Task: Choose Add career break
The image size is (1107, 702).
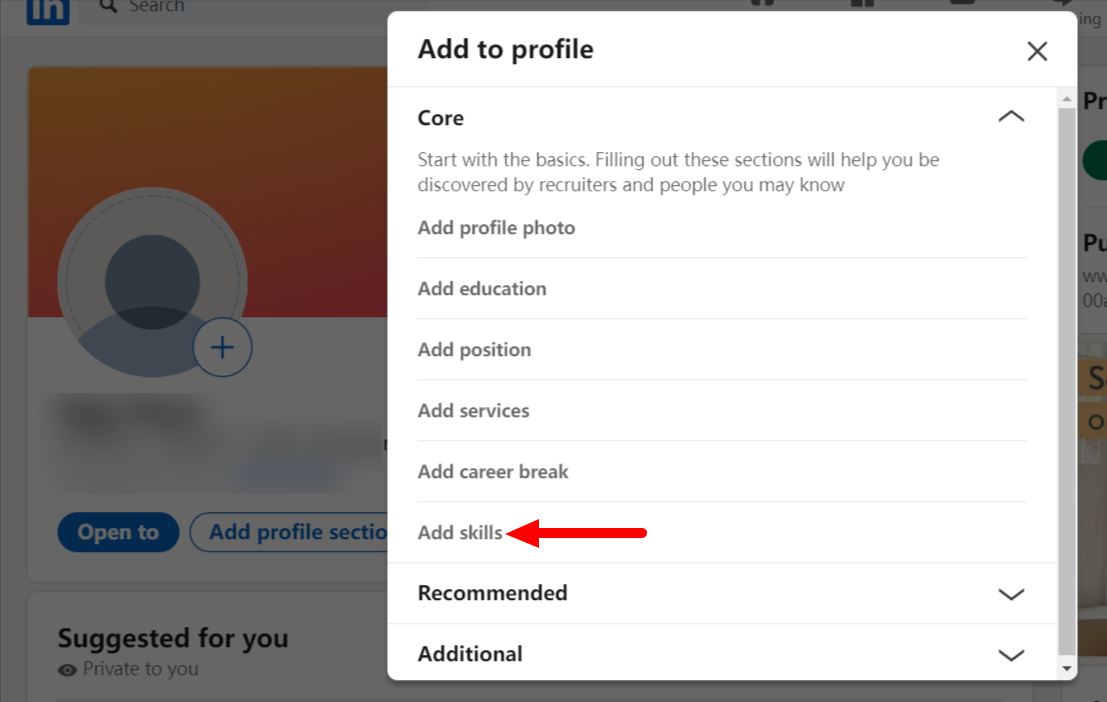Action: 493,471
